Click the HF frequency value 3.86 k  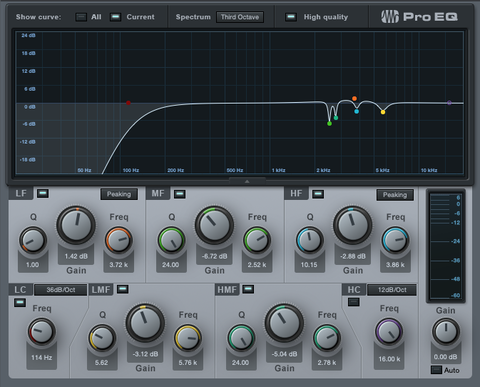395,265
